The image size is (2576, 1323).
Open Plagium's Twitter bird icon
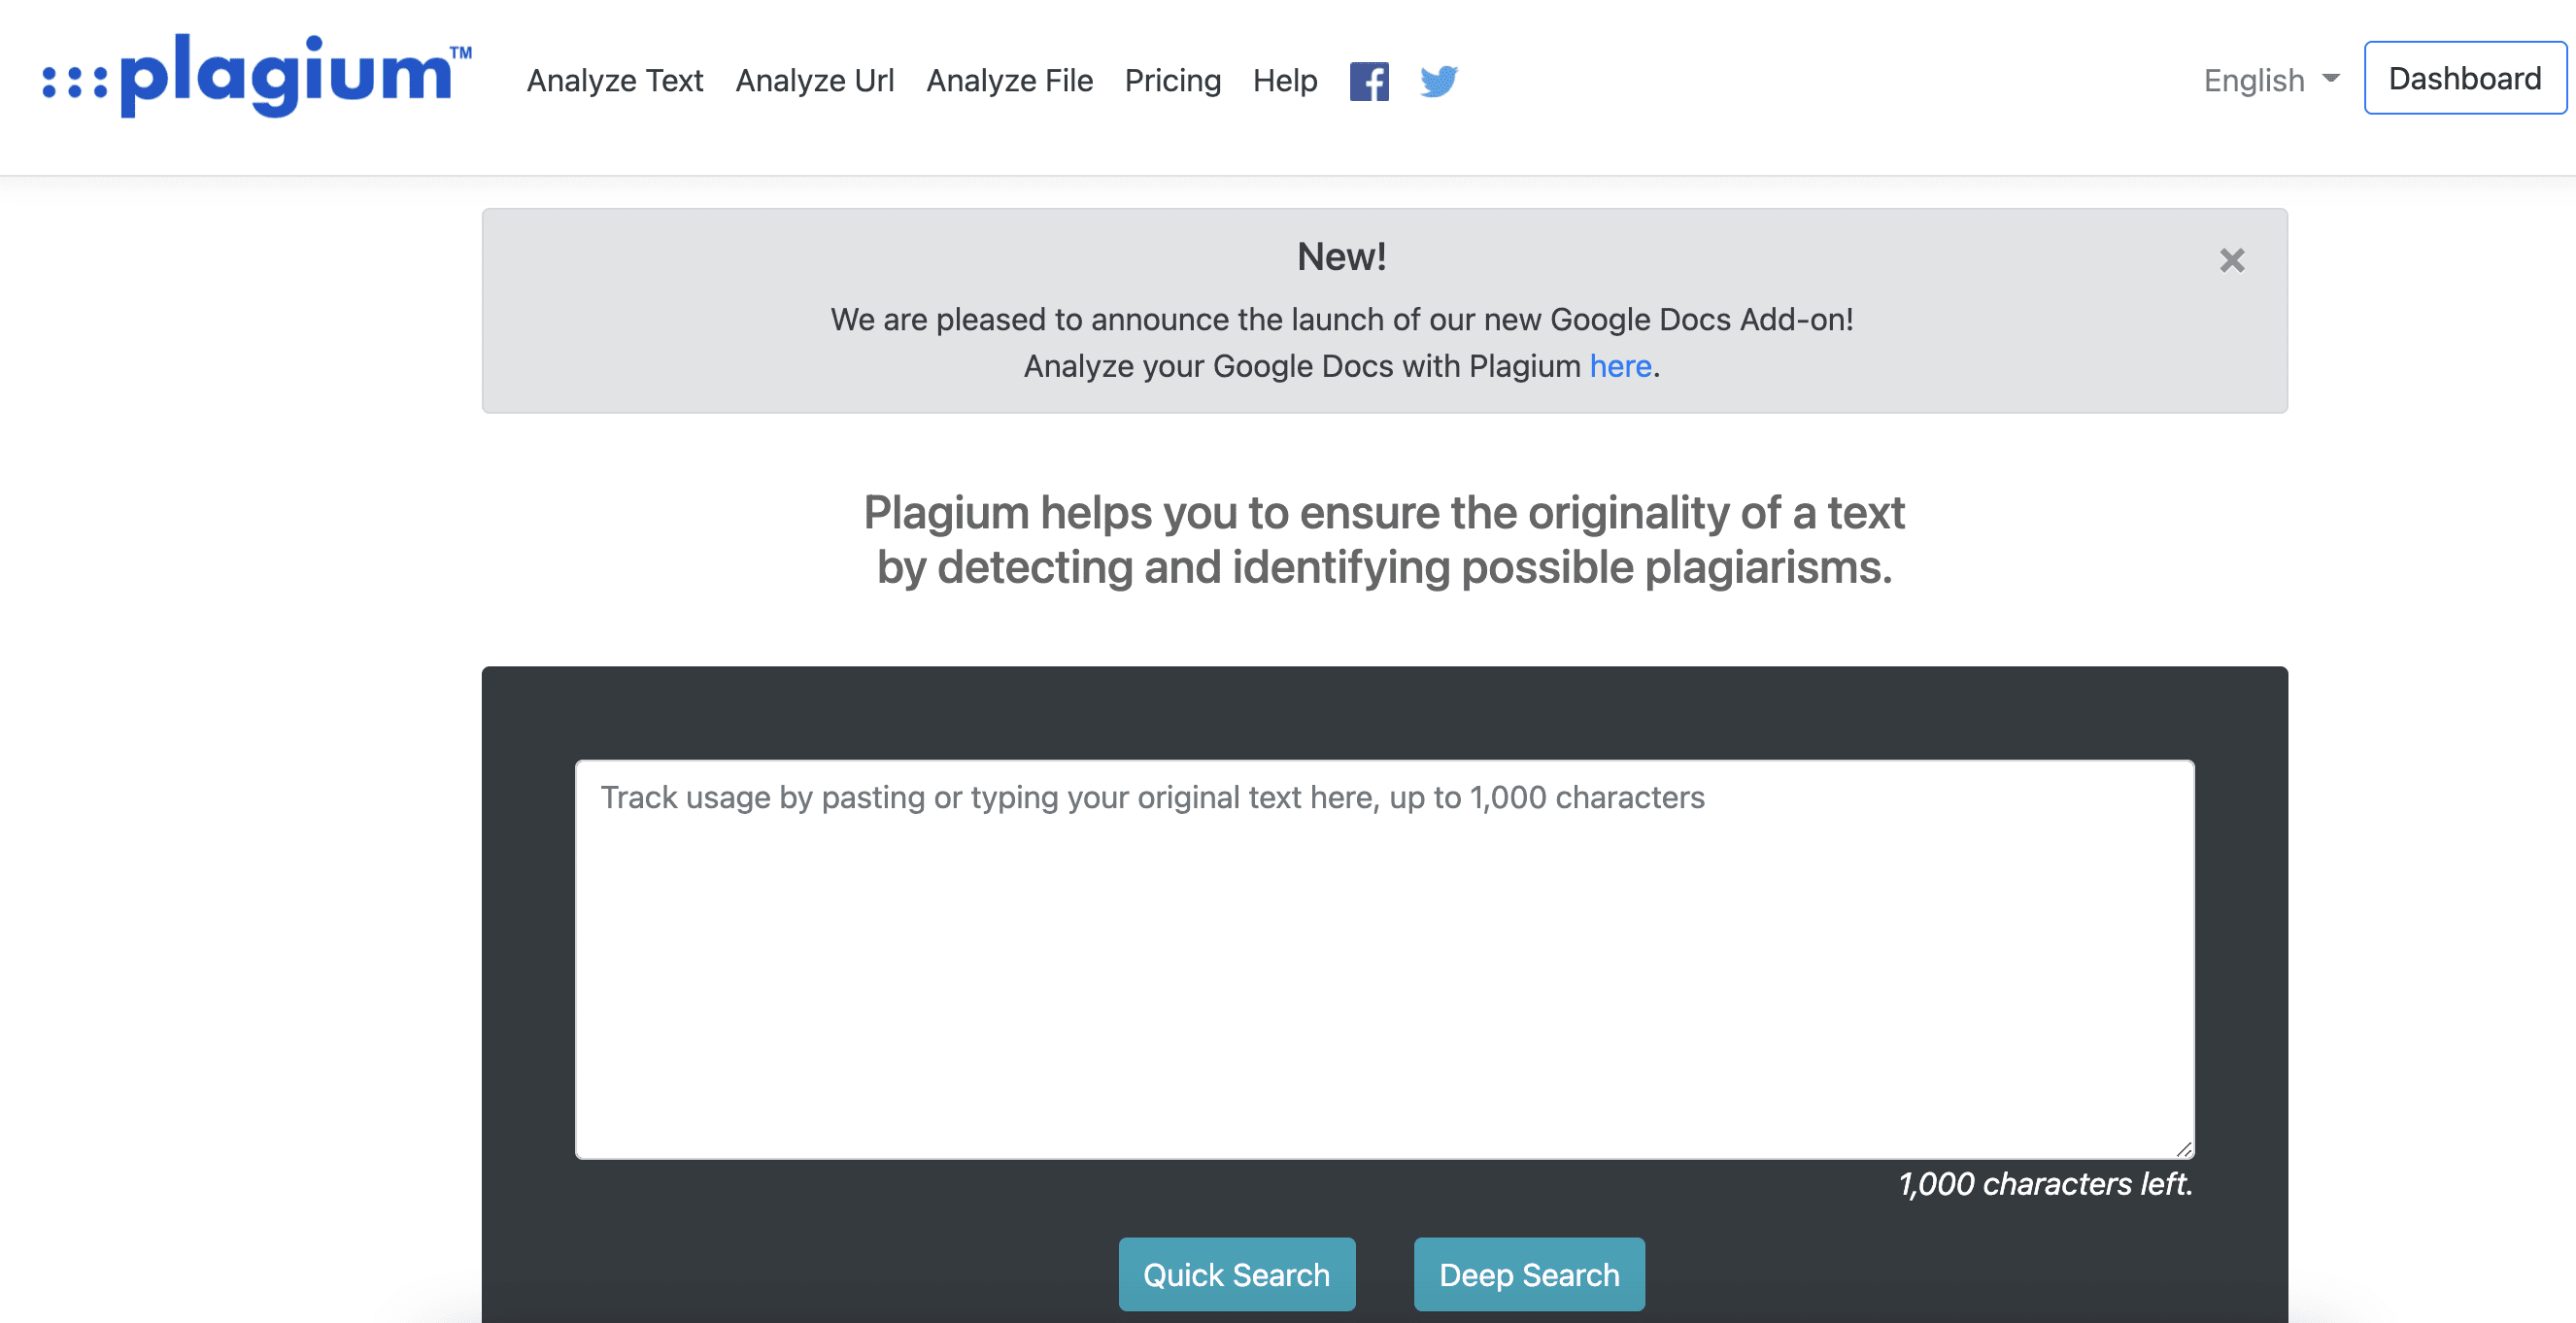1439,81
